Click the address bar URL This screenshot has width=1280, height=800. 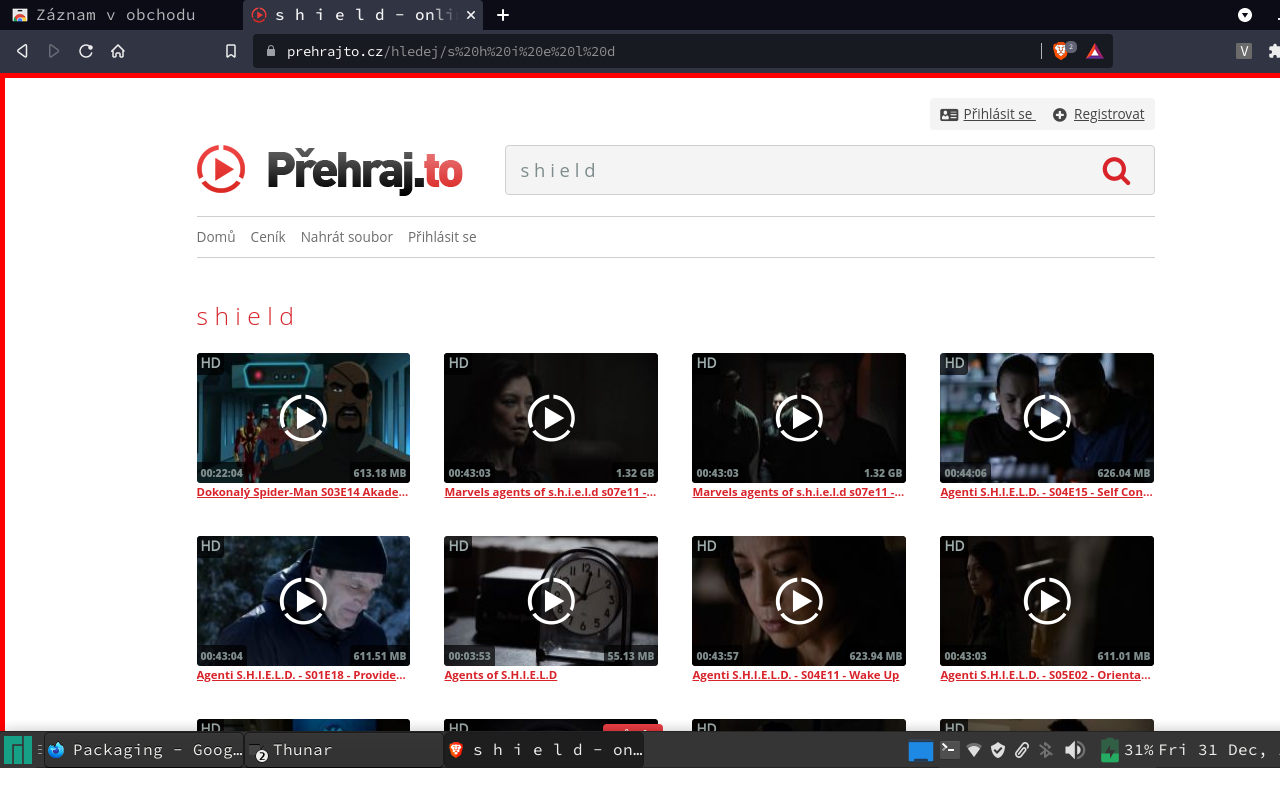point(451,51)
